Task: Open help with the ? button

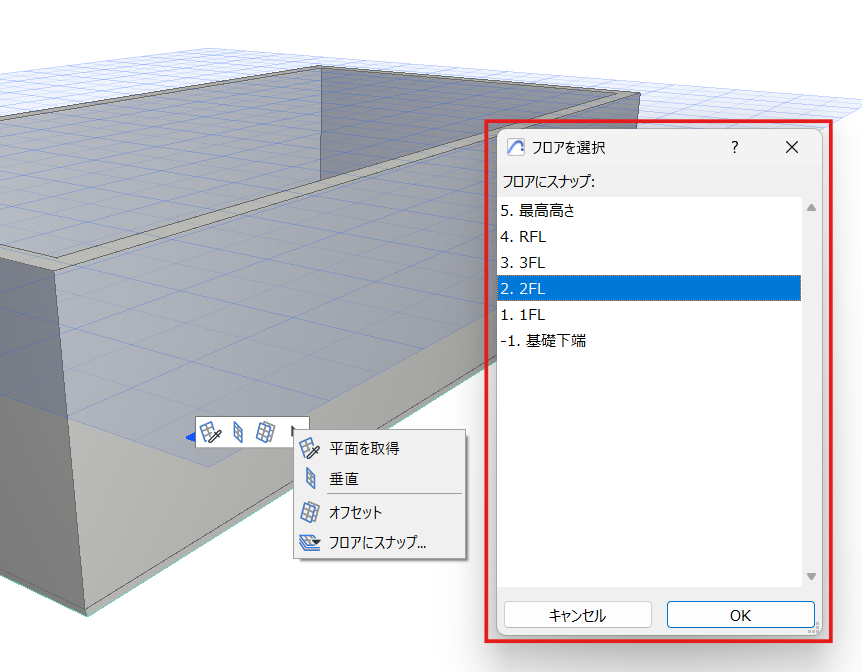Action: (735, 147)
